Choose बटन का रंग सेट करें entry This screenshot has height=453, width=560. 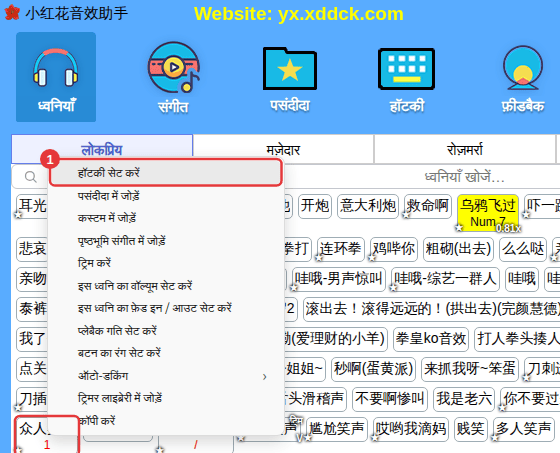pos(166,353)
